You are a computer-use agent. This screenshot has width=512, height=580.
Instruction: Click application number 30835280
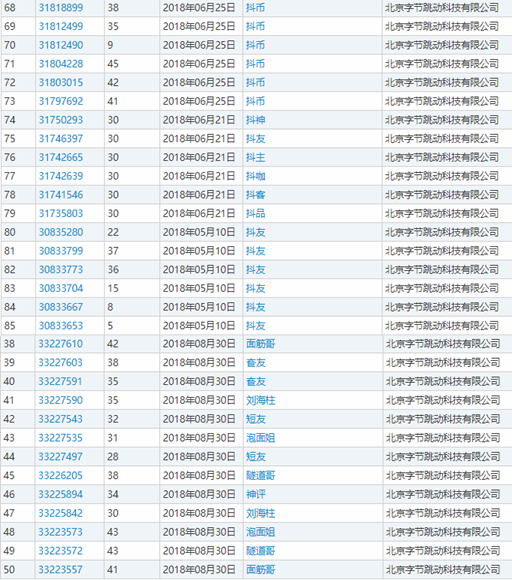pyautogui.click(x=61, y=232)
